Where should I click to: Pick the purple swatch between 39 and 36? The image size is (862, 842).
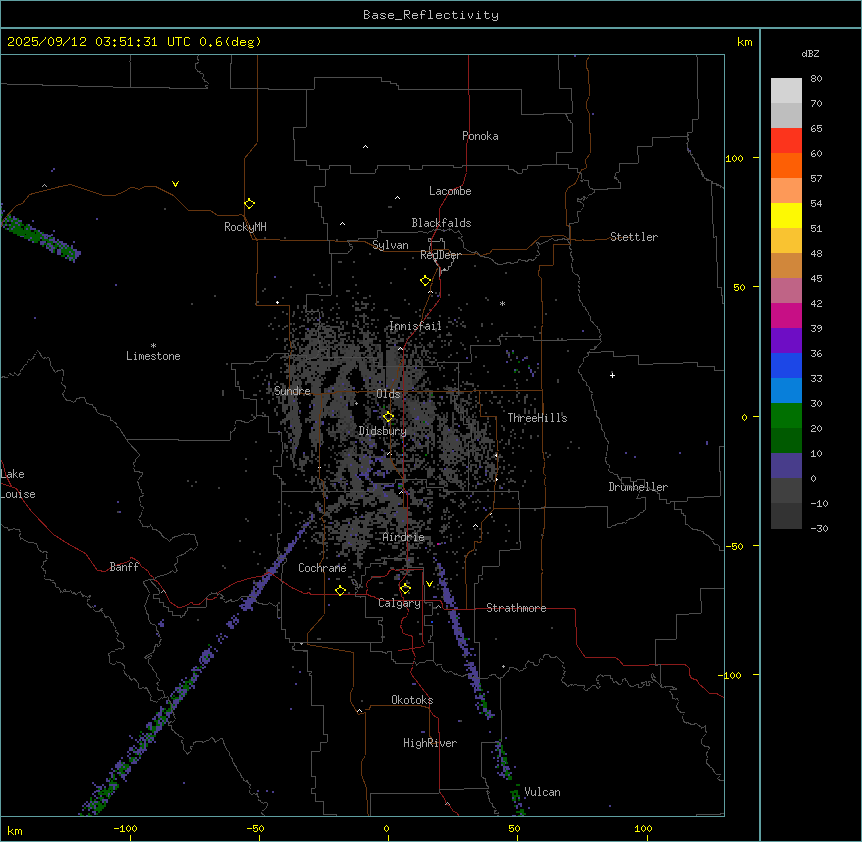click(x=786, y=341)
